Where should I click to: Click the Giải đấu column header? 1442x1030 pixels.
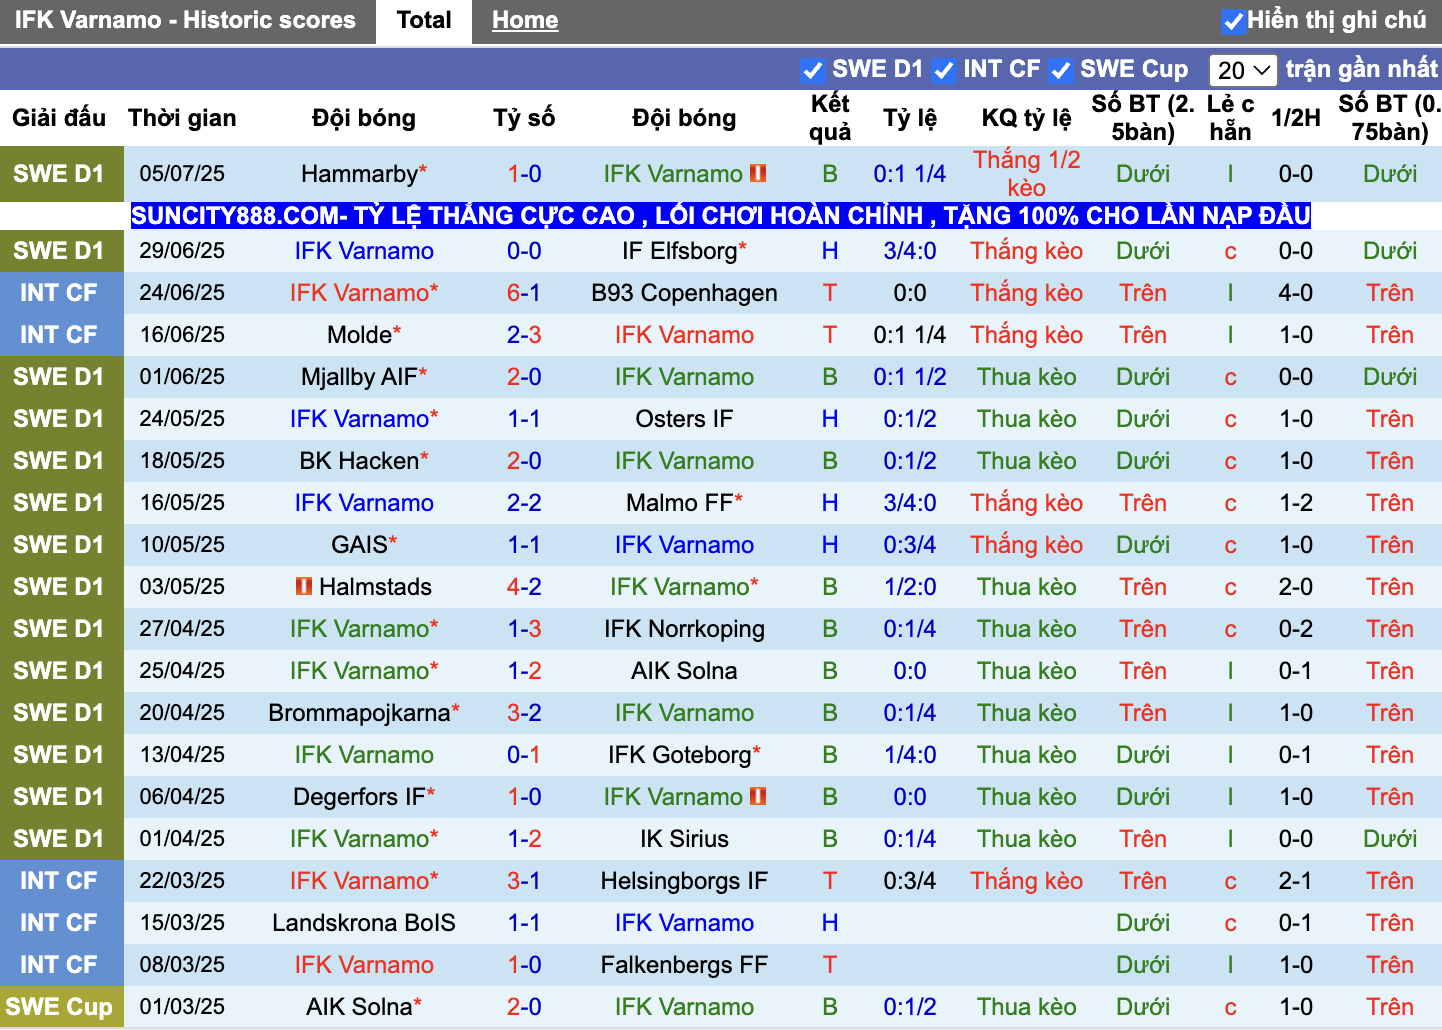59,118
